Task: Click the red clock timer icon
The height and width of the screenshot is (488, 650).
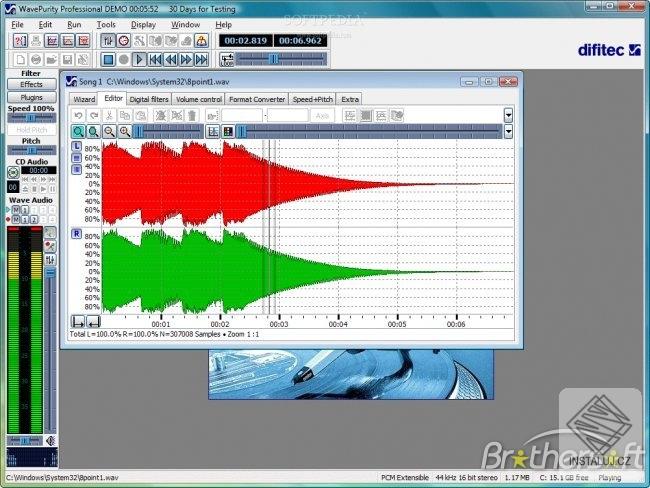Action: point(124,41)
